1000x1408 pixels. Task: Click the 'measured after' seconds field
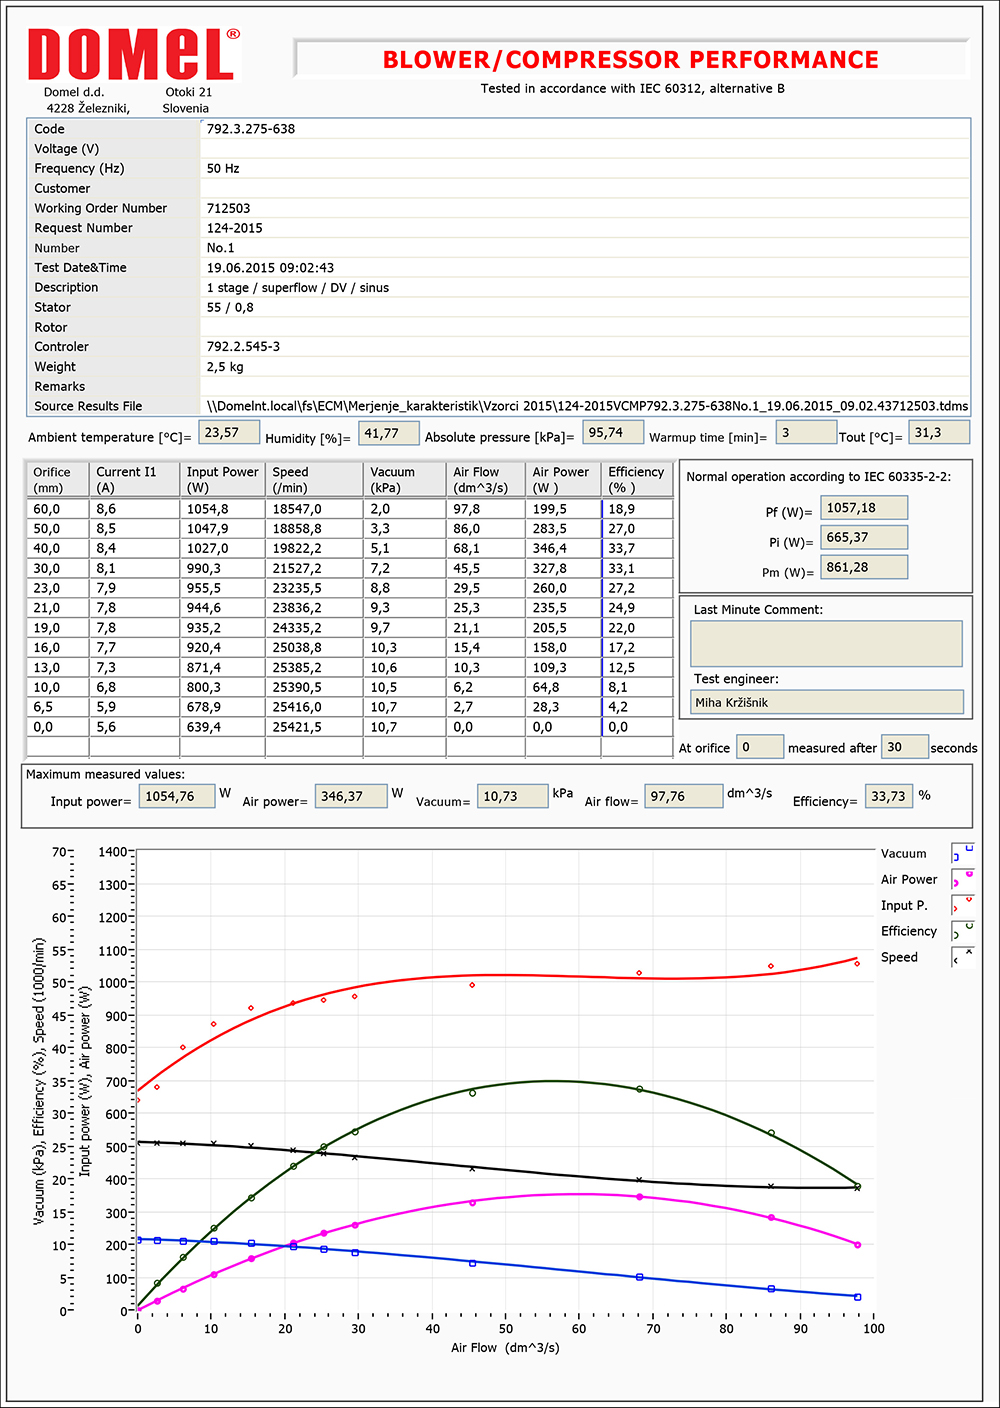903,747
